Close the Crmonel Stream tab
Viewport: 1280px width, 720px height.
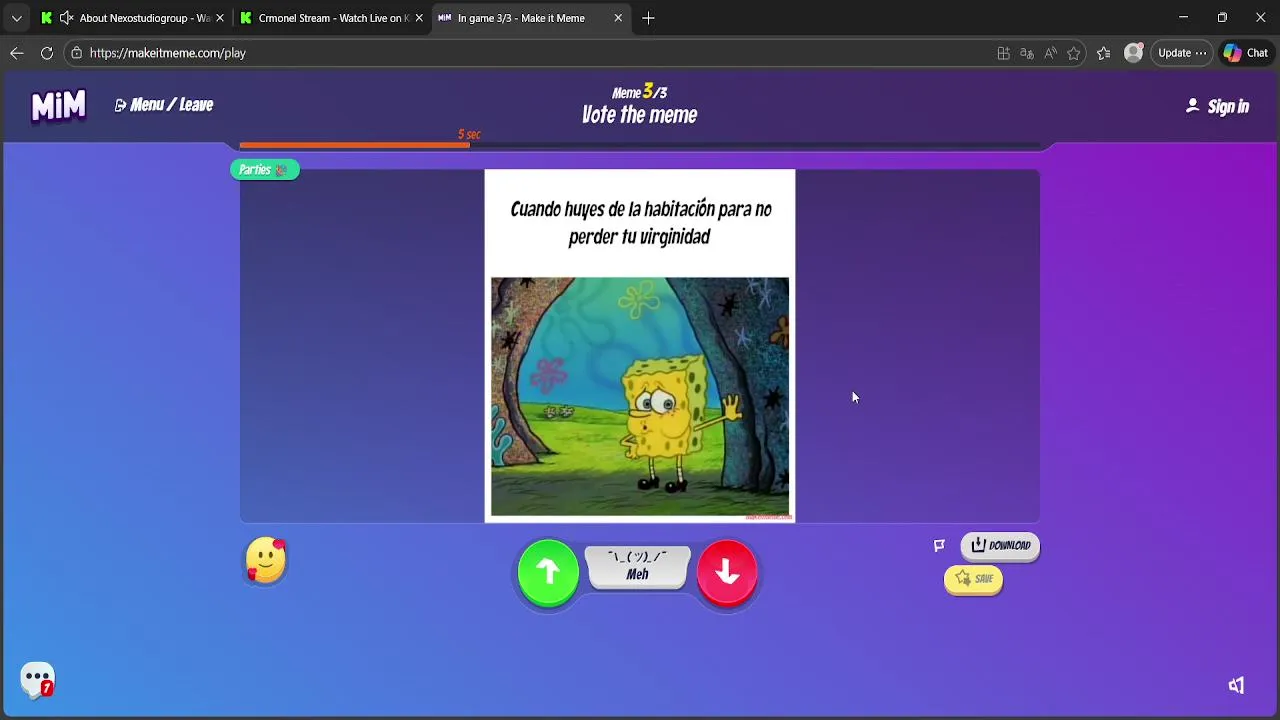tap(419, 18)
